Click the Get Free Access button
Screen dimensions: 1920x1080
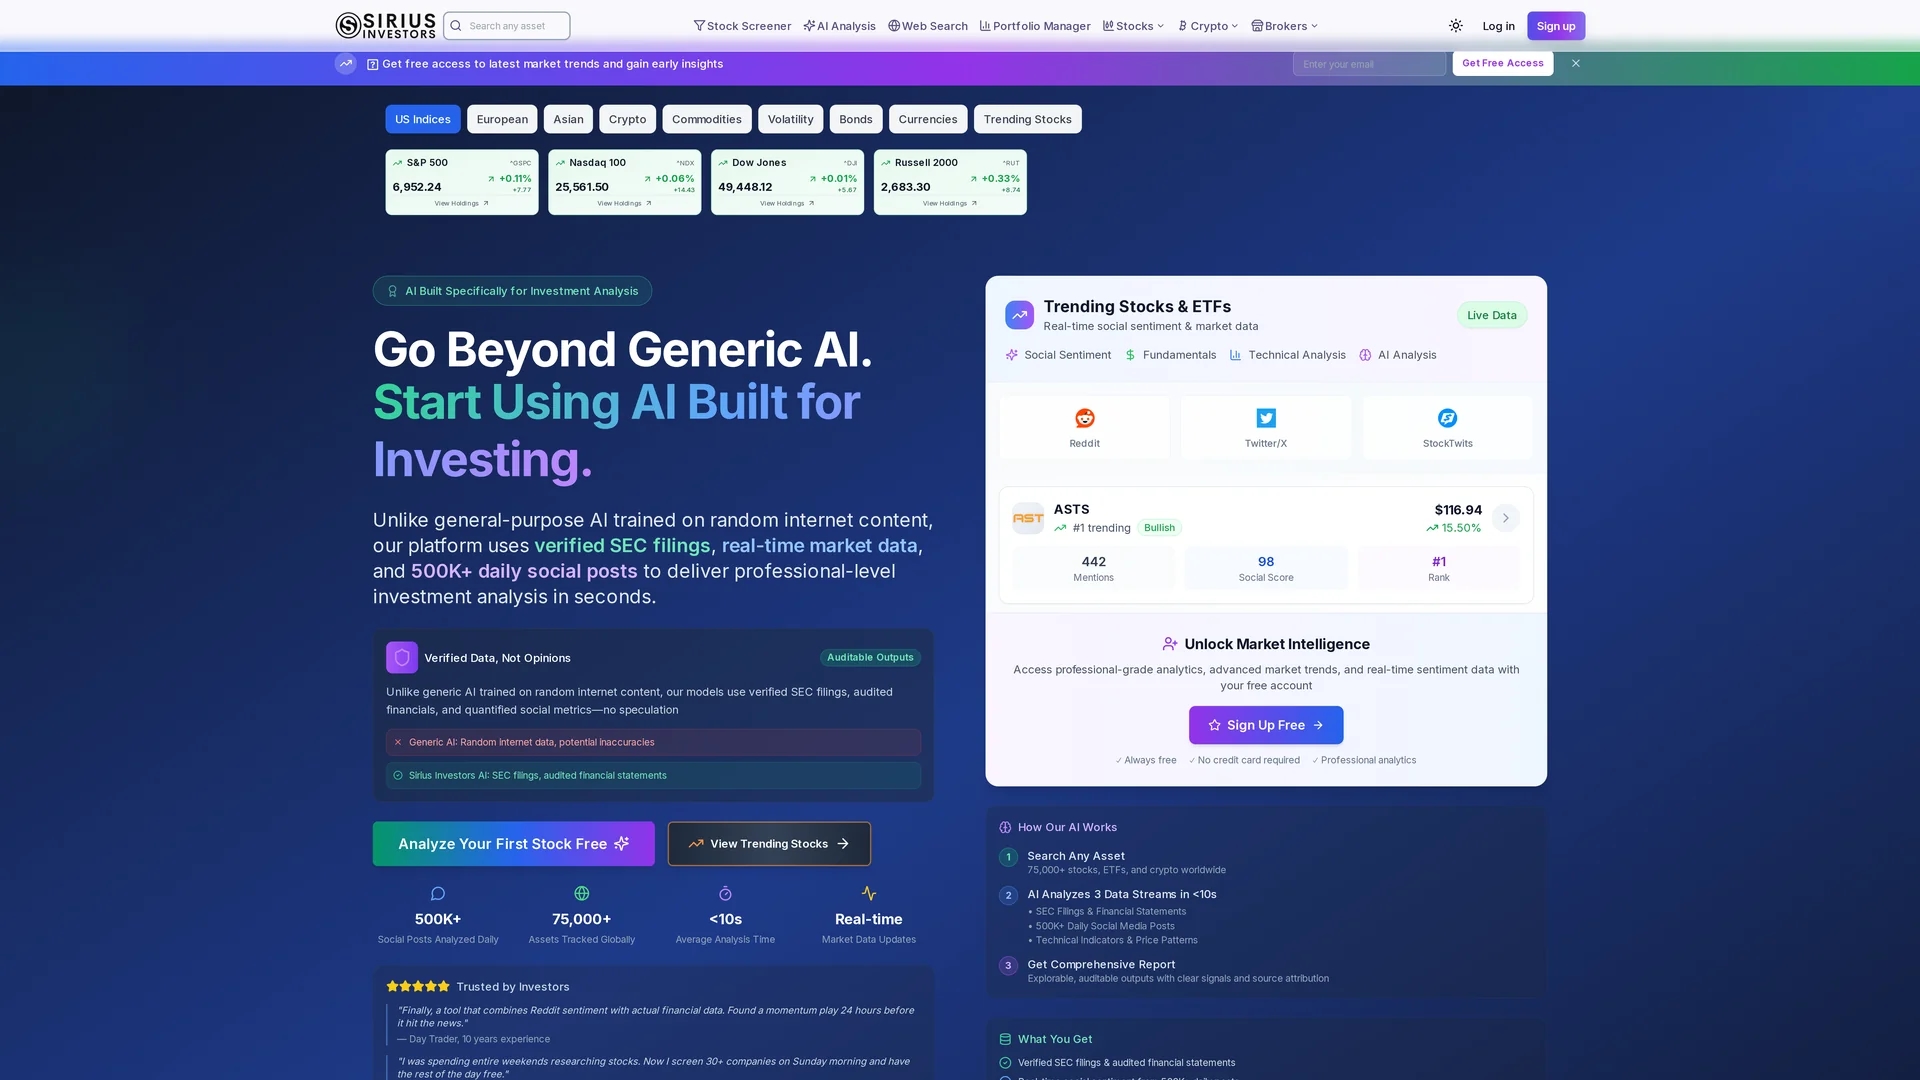[1503, 63]
